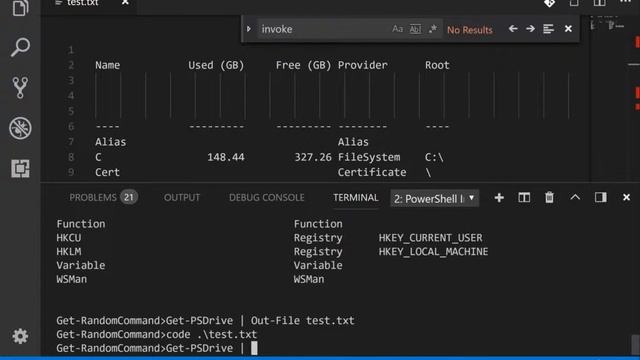
Task: Kill the terminal with trash icon
Action: (549, 198)
